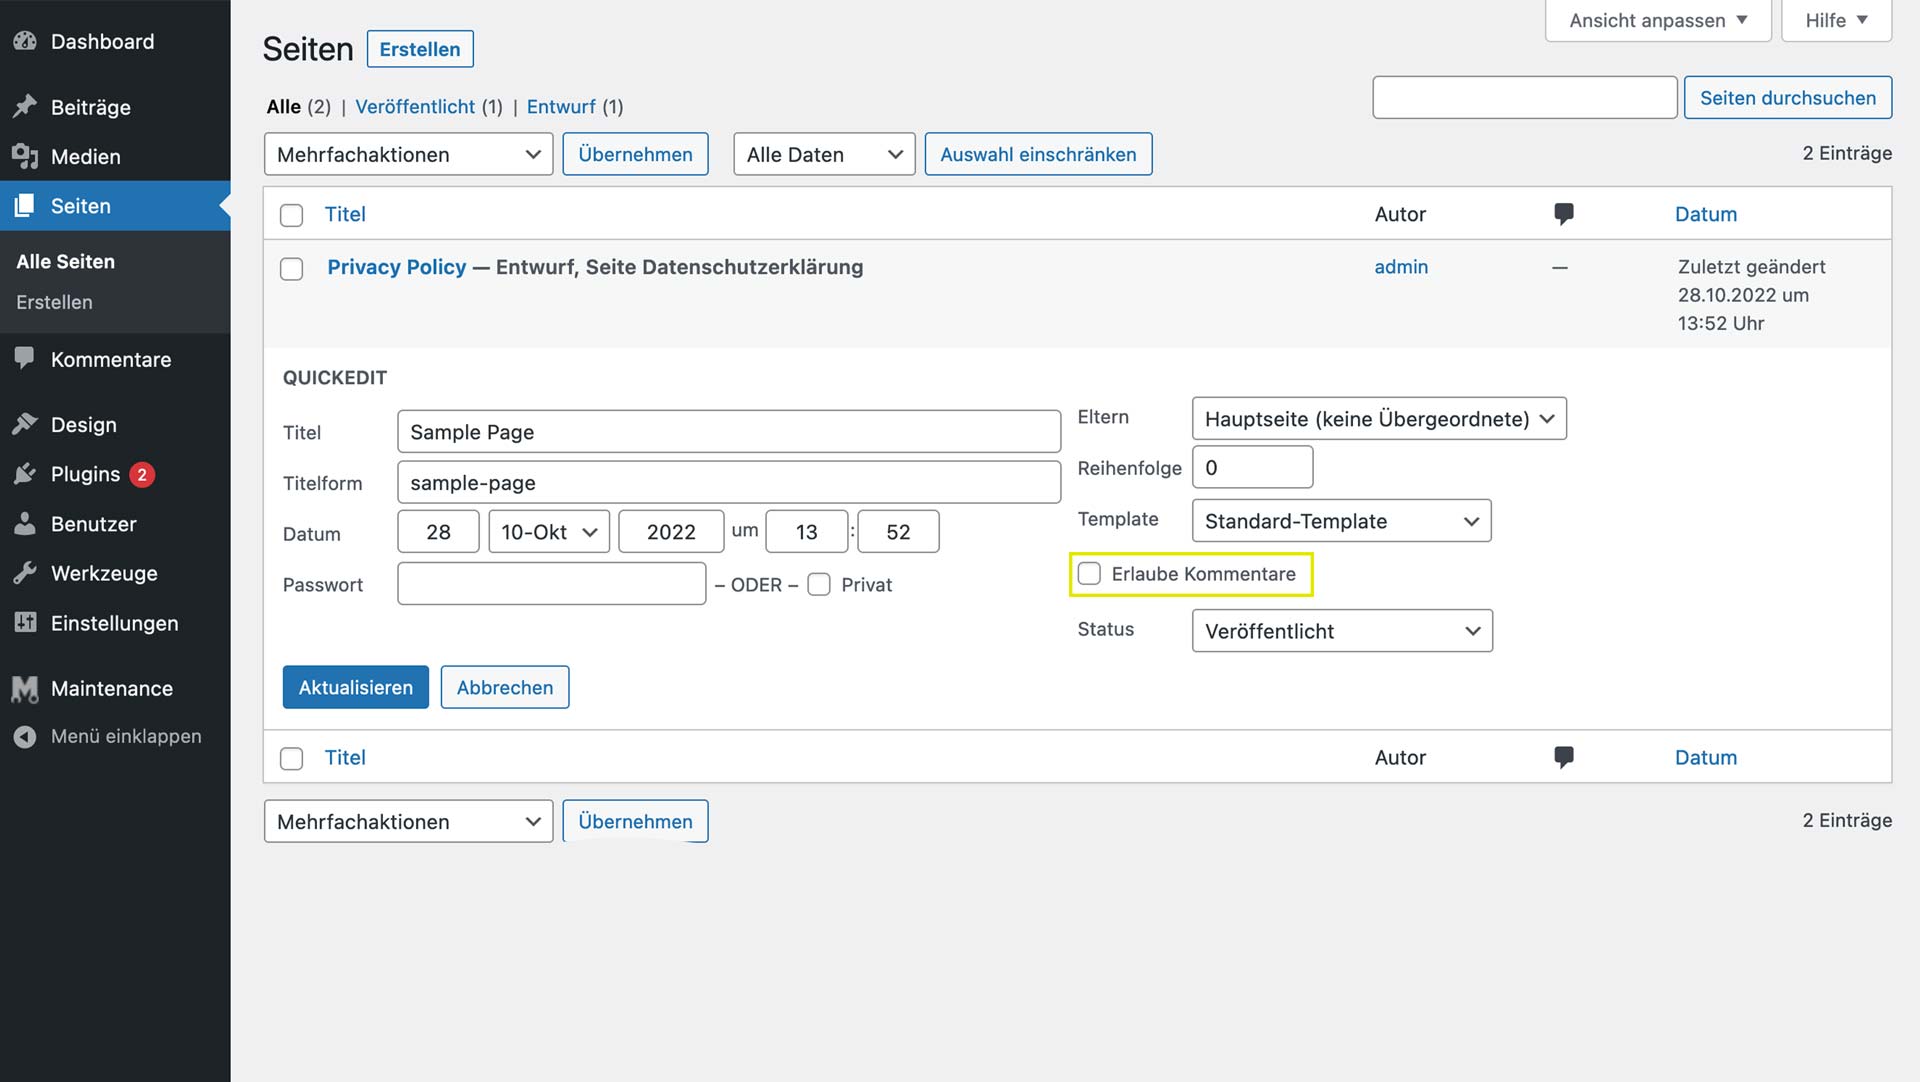Open the Eltern Hauptseite dropdown
This screenshot has width=1920, height=1082.
(x=1379, y=418)
